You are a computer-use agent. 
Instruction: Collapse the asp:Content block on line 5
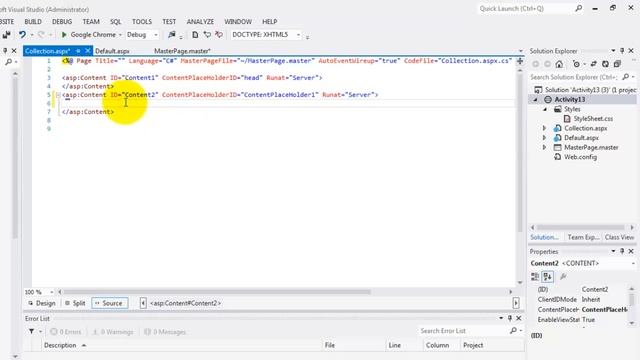58,95
